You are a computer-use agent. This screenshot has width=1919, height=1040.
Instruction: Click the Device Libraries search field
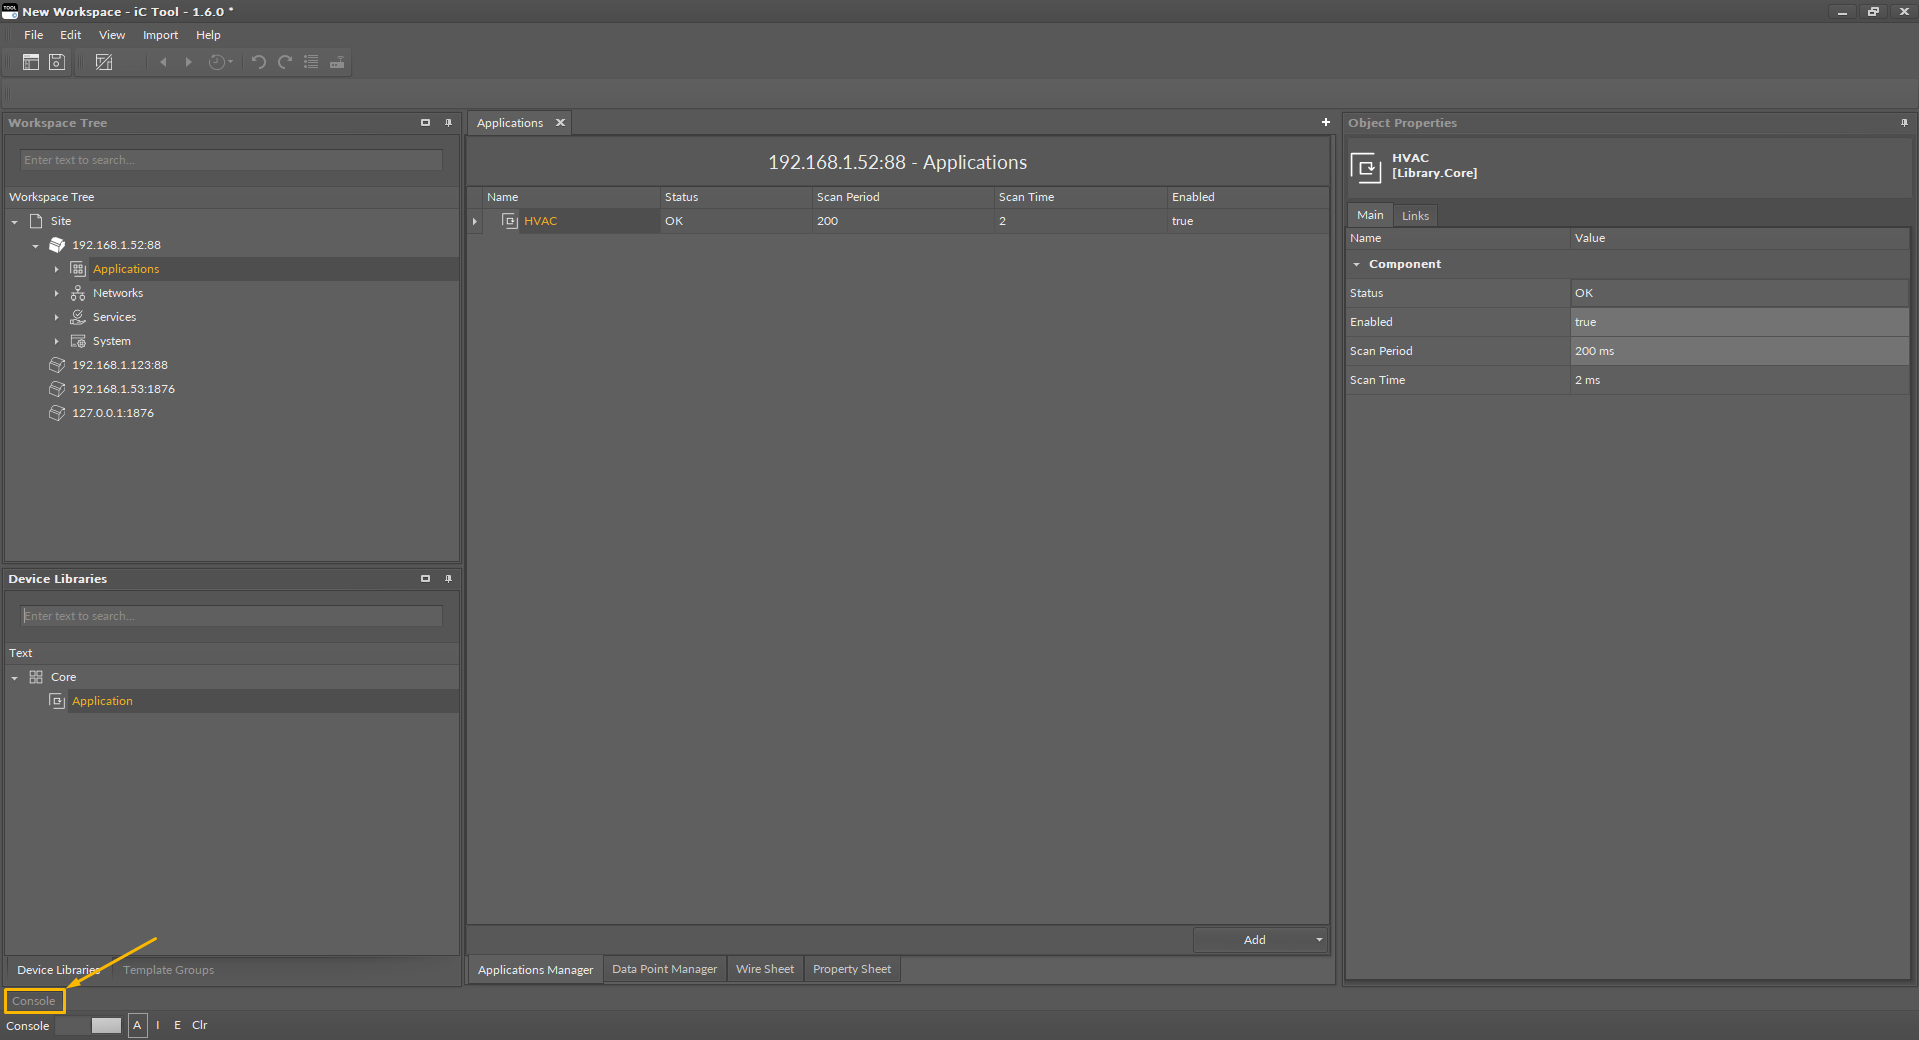(x=229, y=616)
